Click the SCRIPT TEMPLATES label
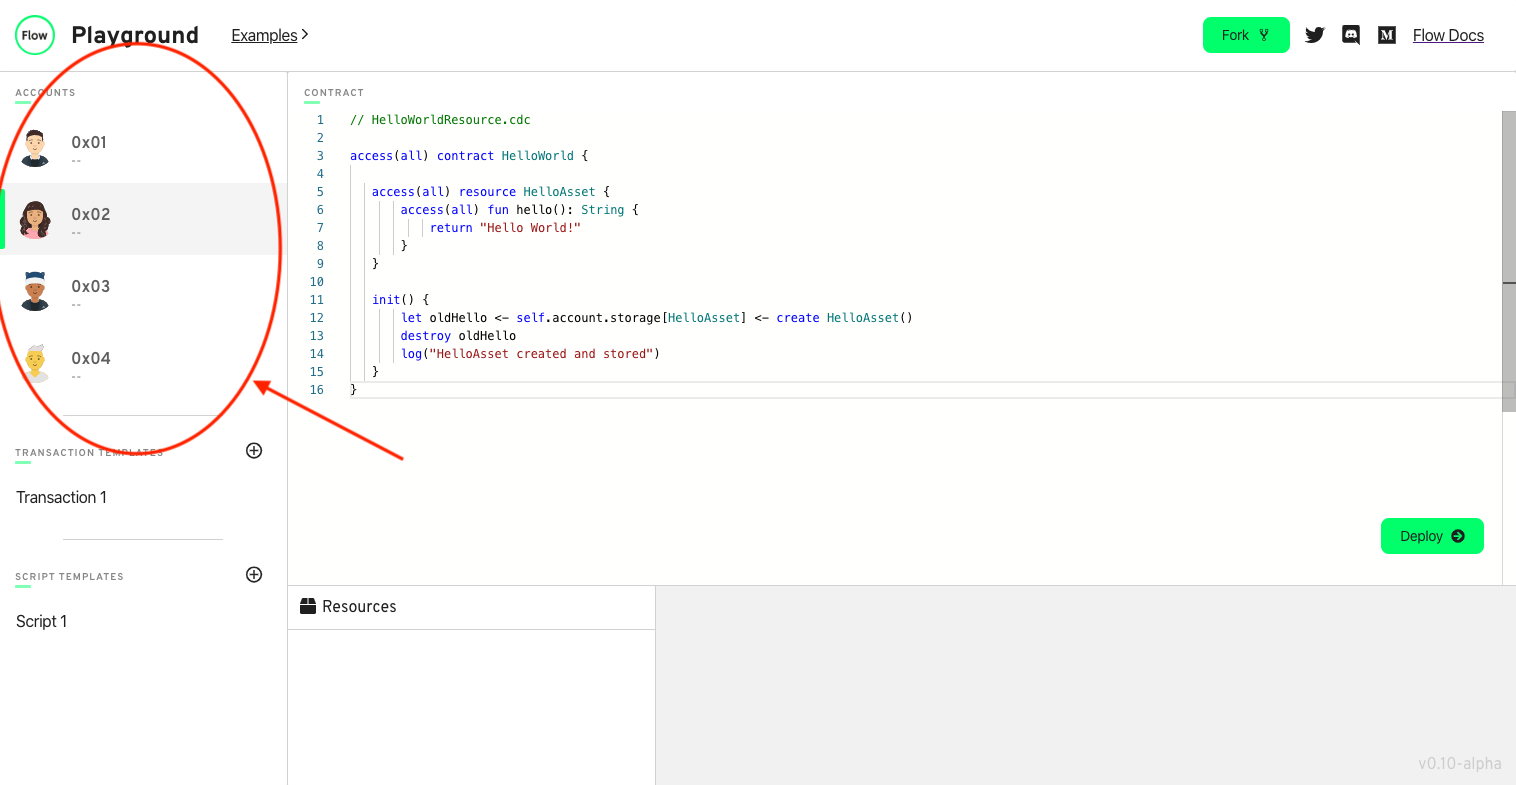Viewport: 1516px width, 785px height. tap(70, 577)
